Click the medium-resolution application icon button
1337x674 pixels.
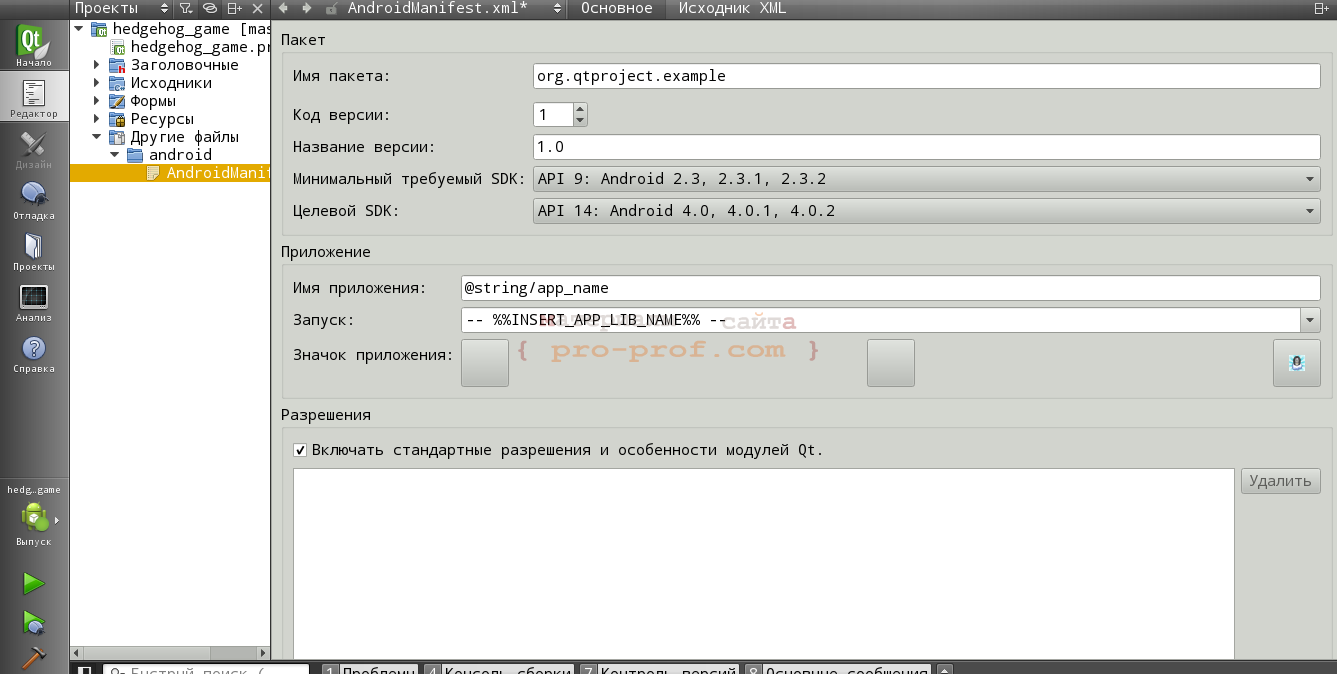891,362
